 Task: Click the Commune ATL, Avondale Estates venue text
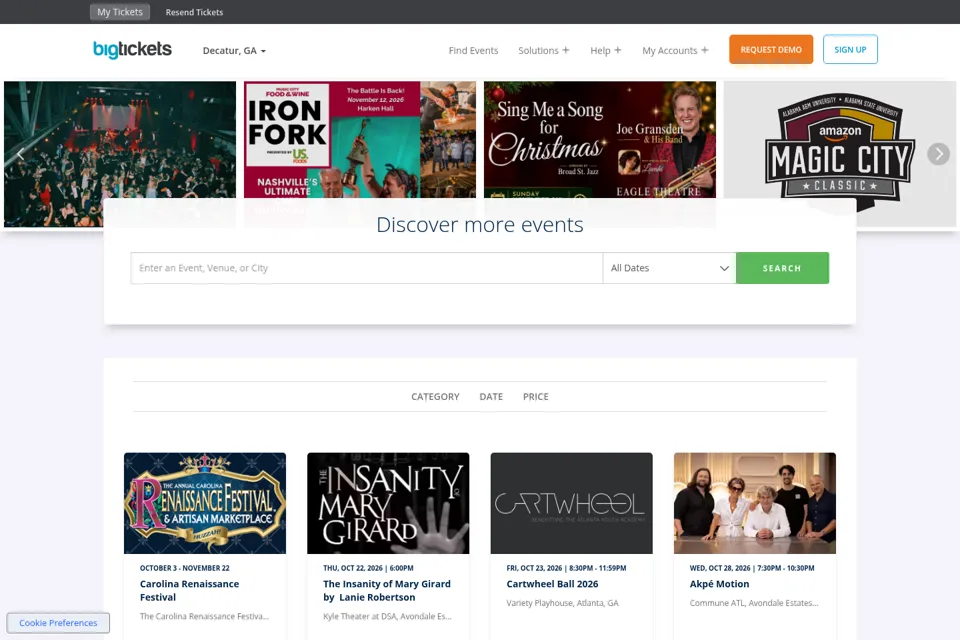[754, 603]
